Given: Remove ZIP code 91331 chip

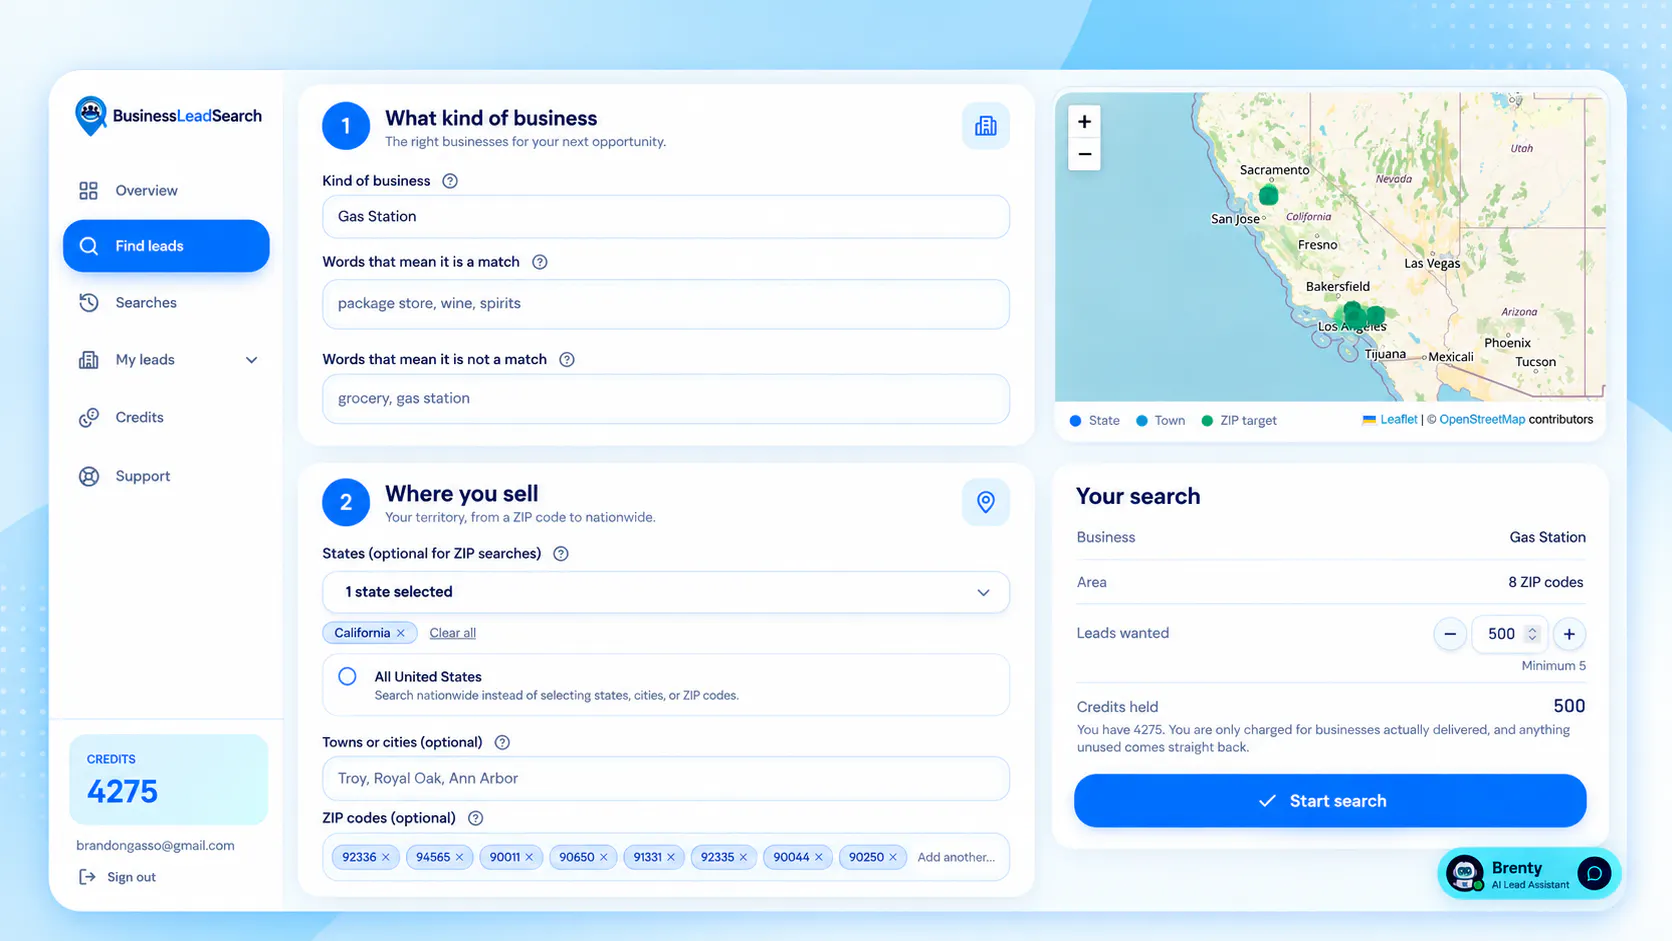Looking at the screenshot, I should (671, 857).
